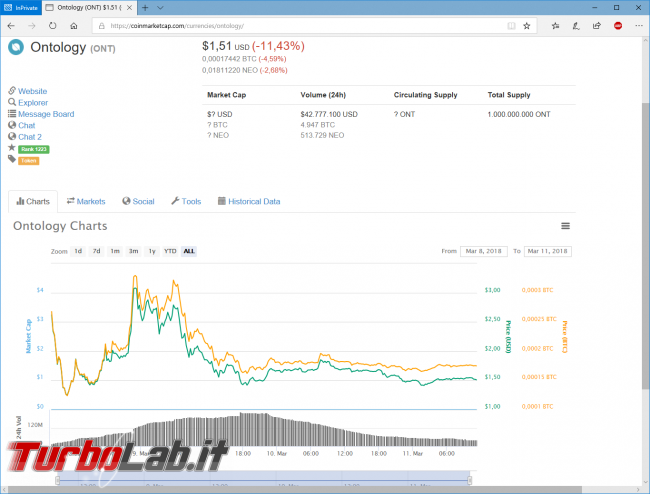Open a new tab with plus
The image size is (650, 494).
pos(145,7)
